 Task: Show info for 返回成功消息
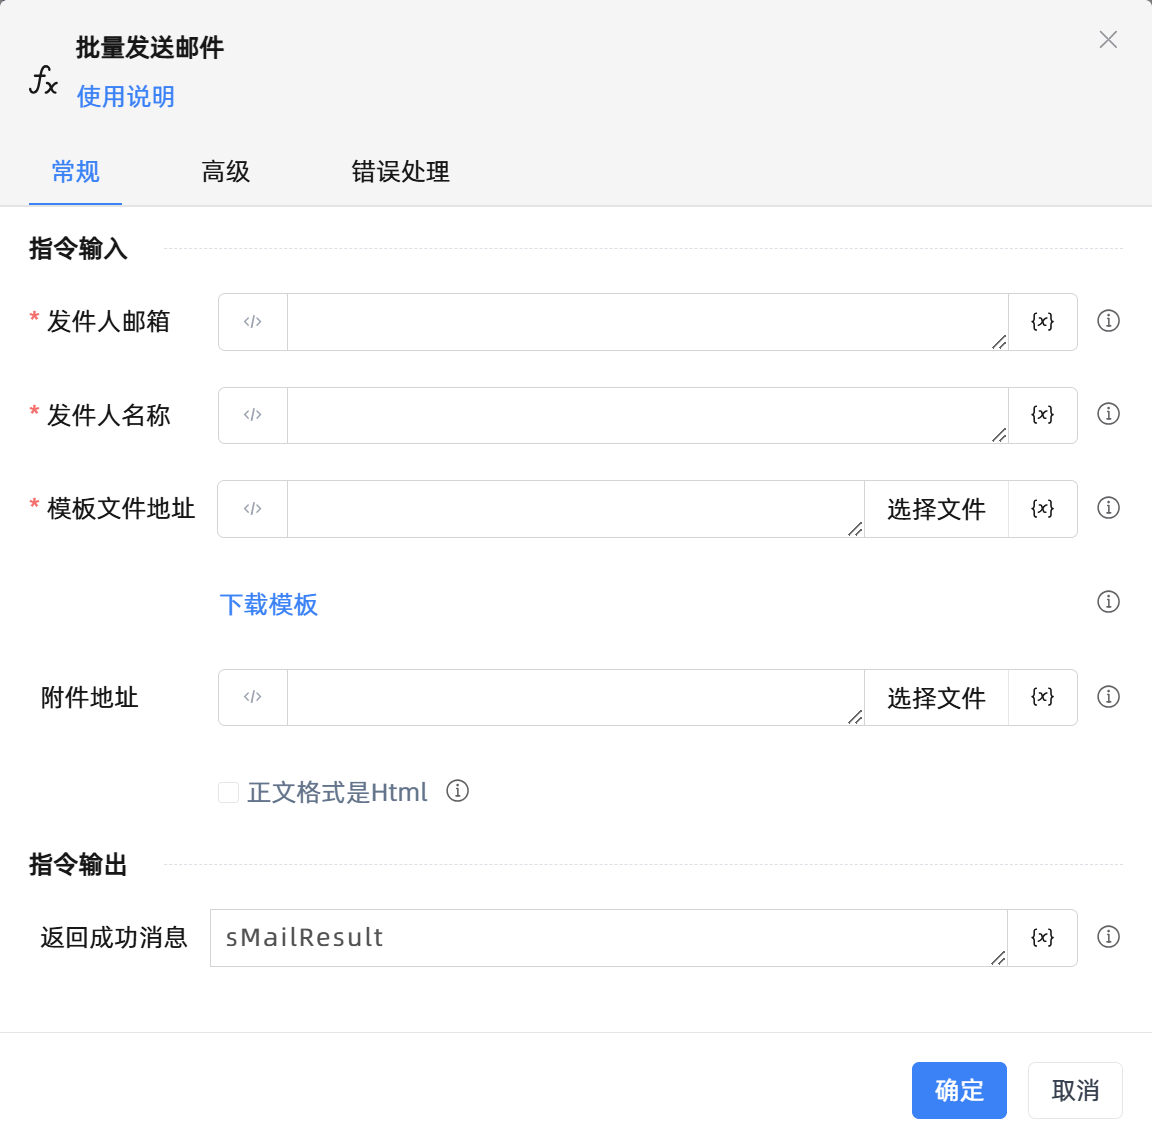[1108, 937]
